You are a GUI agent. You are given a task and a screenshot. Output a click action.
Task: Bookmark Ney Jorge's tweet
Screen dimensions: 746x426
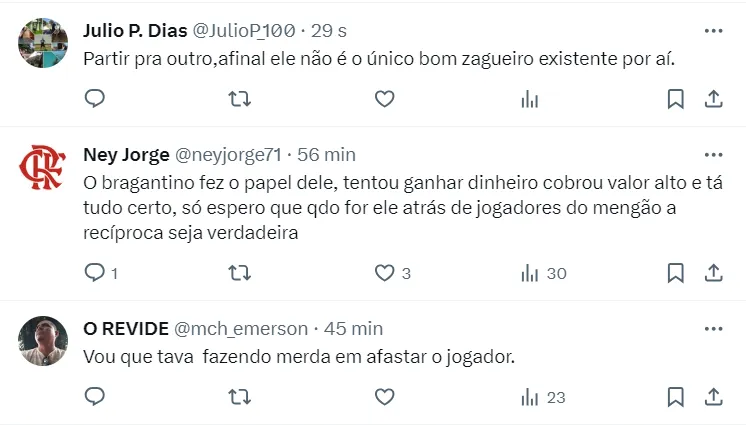675,273
